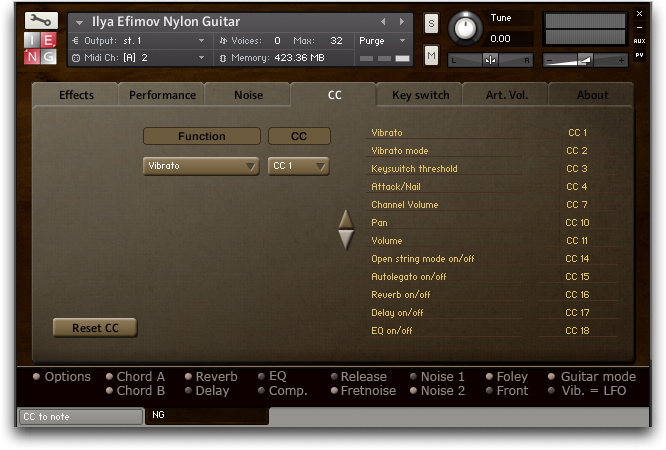Open the Purge dropdown menu
Screen dimensions: 666x450
(382, 41)
